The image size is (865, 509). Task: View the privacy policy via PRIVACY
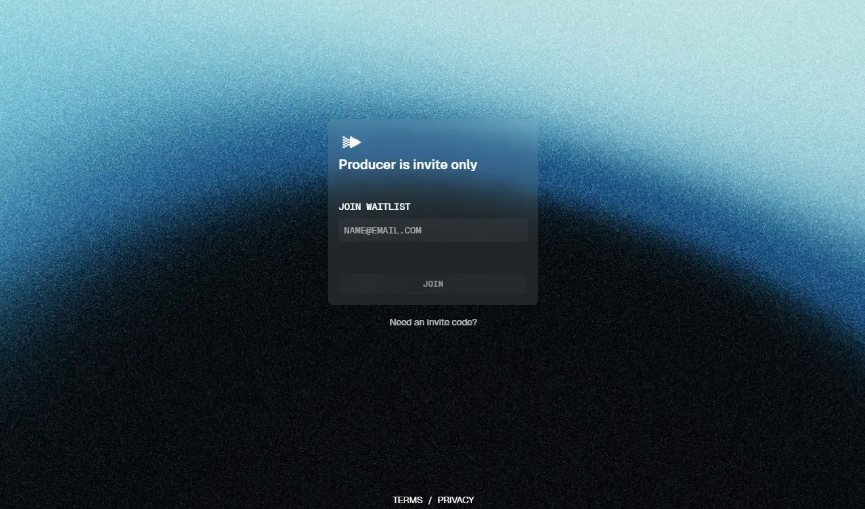[x=455, y=500]
